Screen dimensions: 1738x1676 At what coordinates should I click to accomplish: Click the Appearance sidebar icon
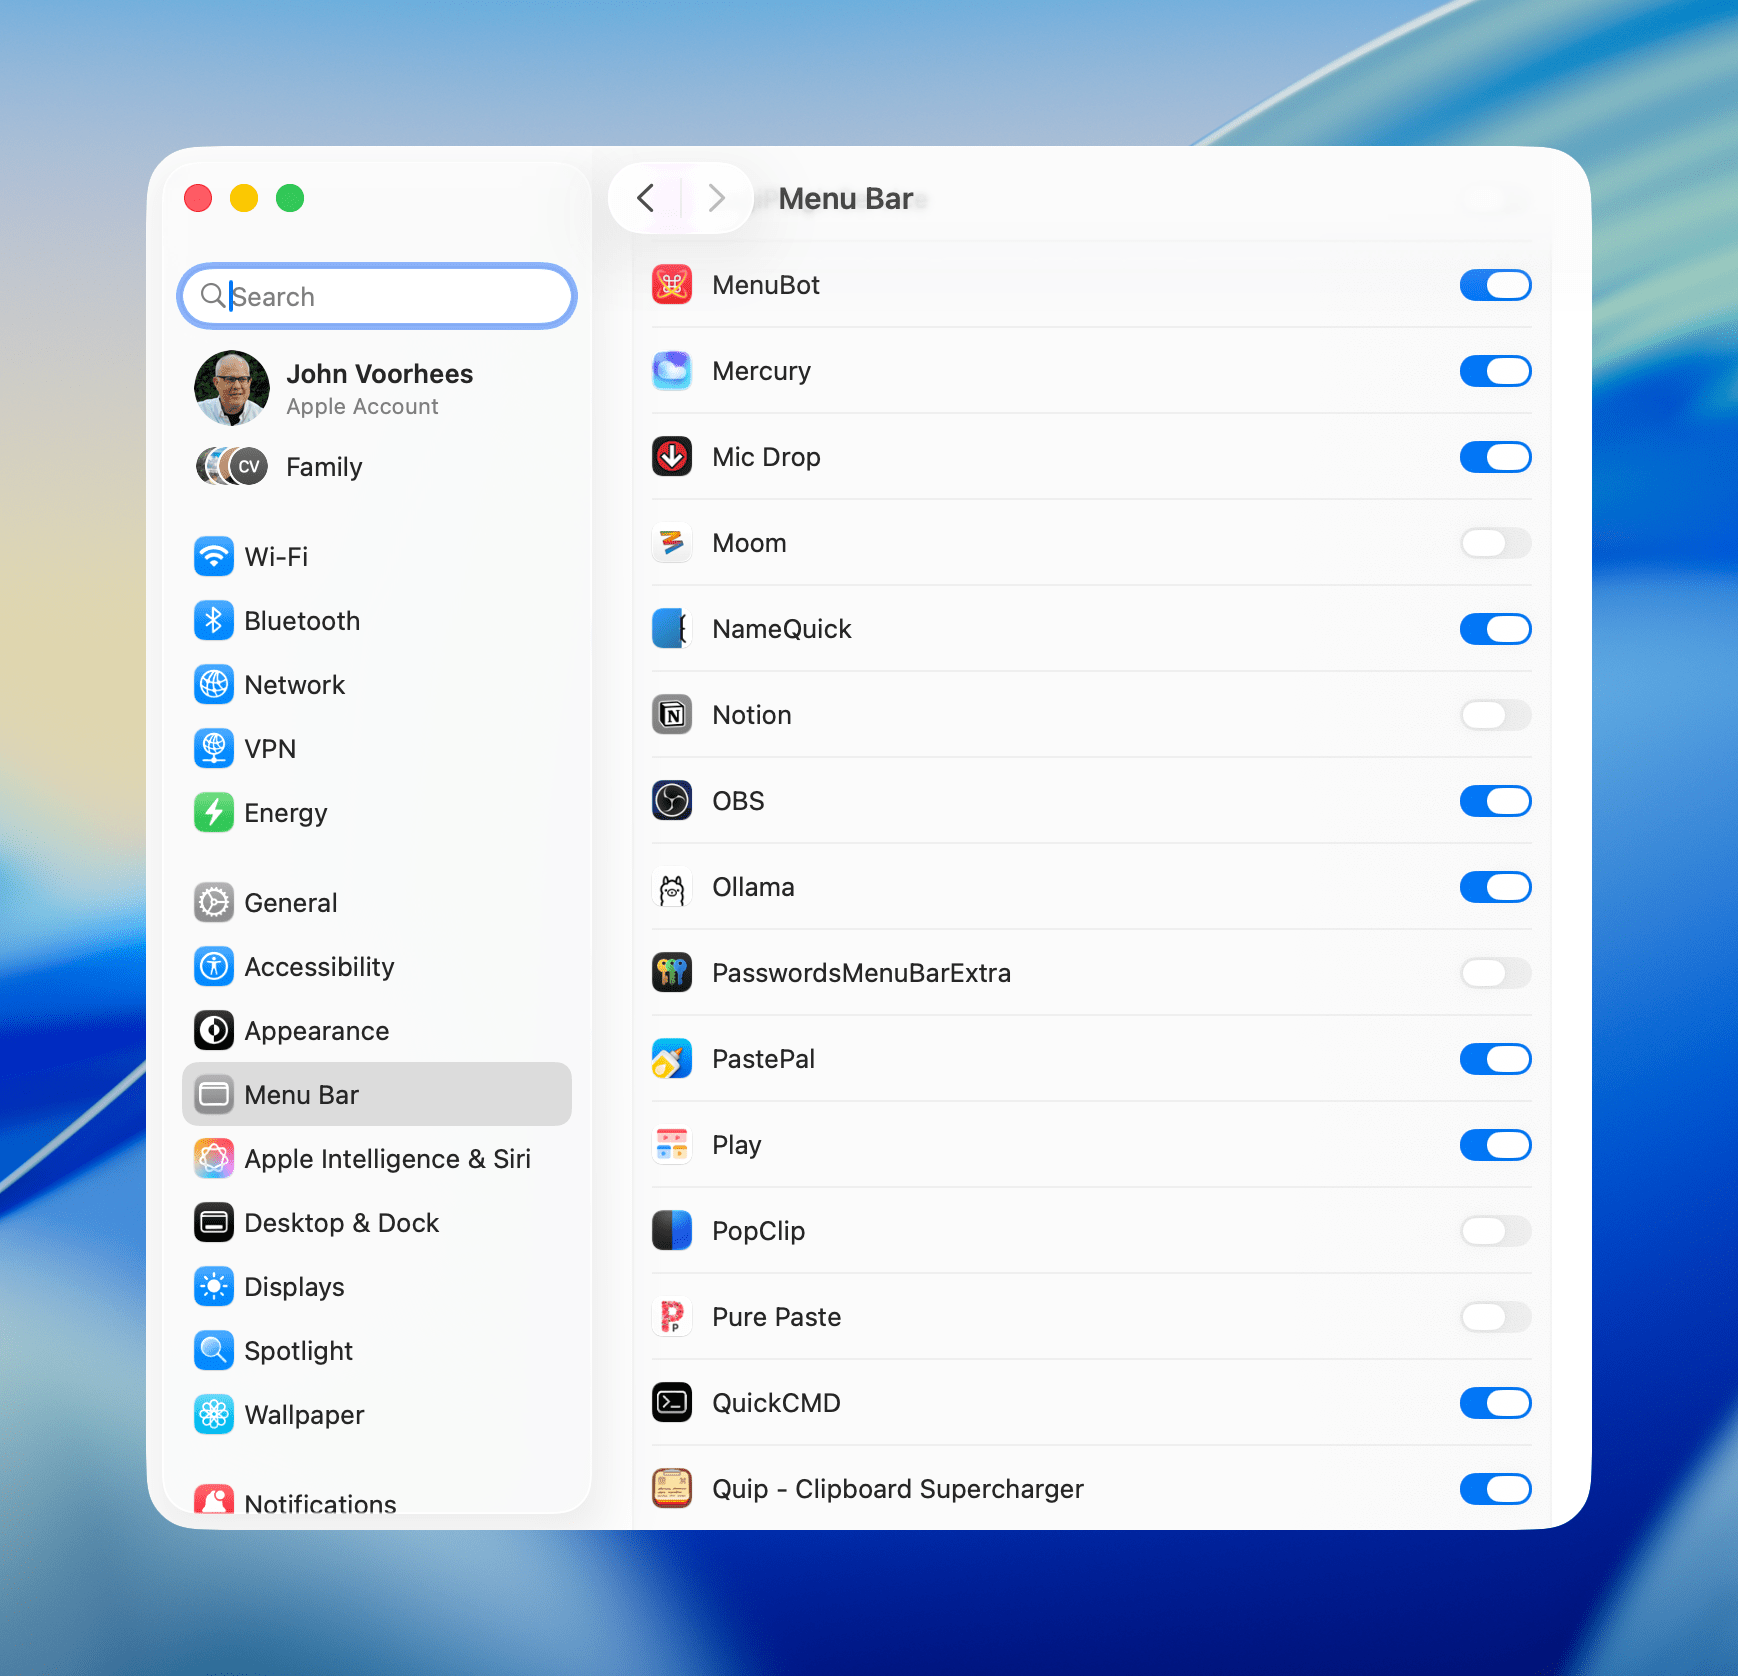(214, 1031)
